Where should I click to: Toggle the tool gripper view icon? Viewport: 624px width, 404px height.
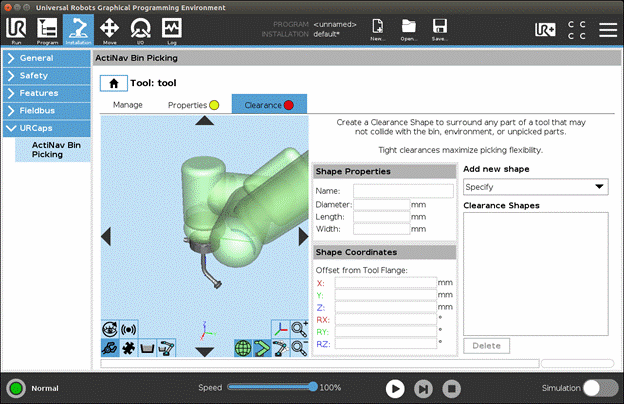click(x=109, y=348)
